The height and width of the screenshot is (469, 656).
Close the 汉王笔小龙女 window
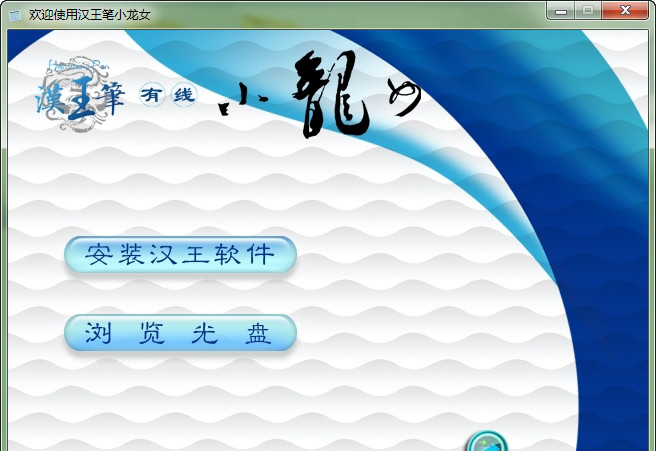tap(625, 11)
